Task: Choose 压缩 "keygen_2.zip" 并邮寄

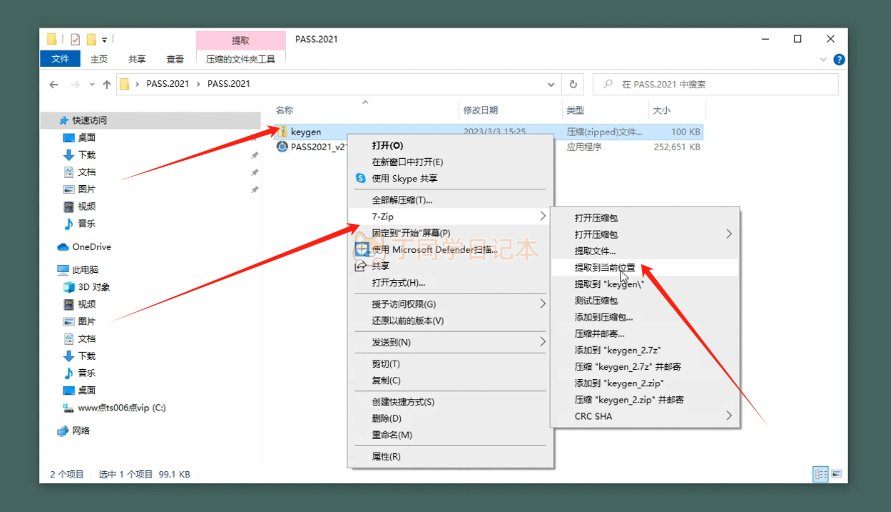Action: point(646,399)
